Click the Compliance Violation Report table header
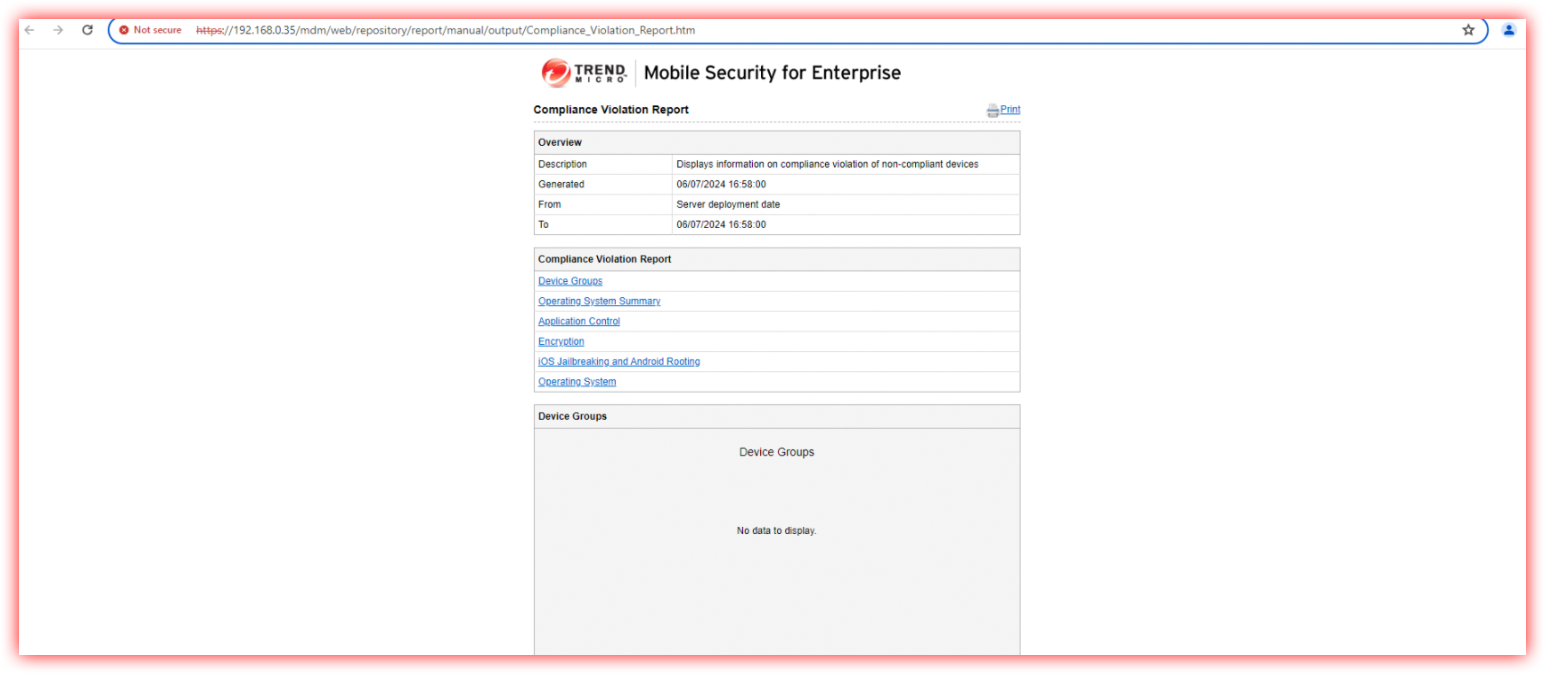1546x675 pixels. click(x=777, y=259)
